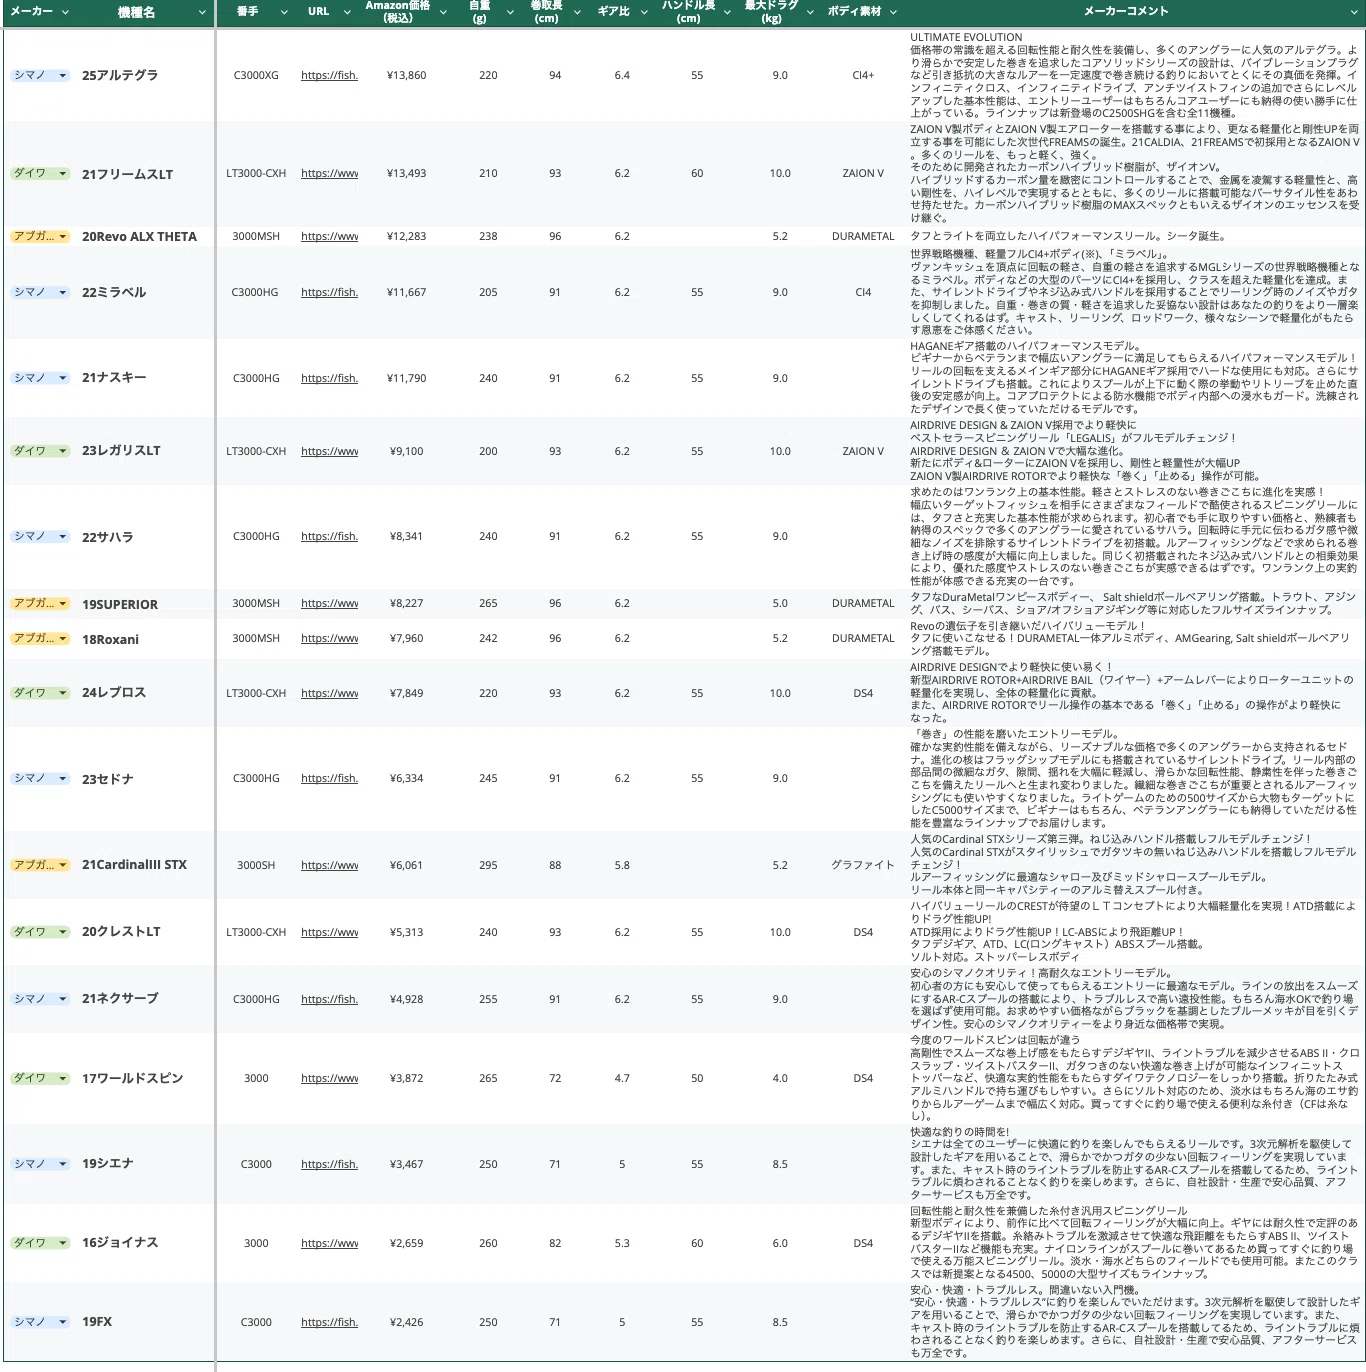Open the シマノ maker chip for 25アルテグラ
Screen dimensions: 1366x1372
point(40,75)
